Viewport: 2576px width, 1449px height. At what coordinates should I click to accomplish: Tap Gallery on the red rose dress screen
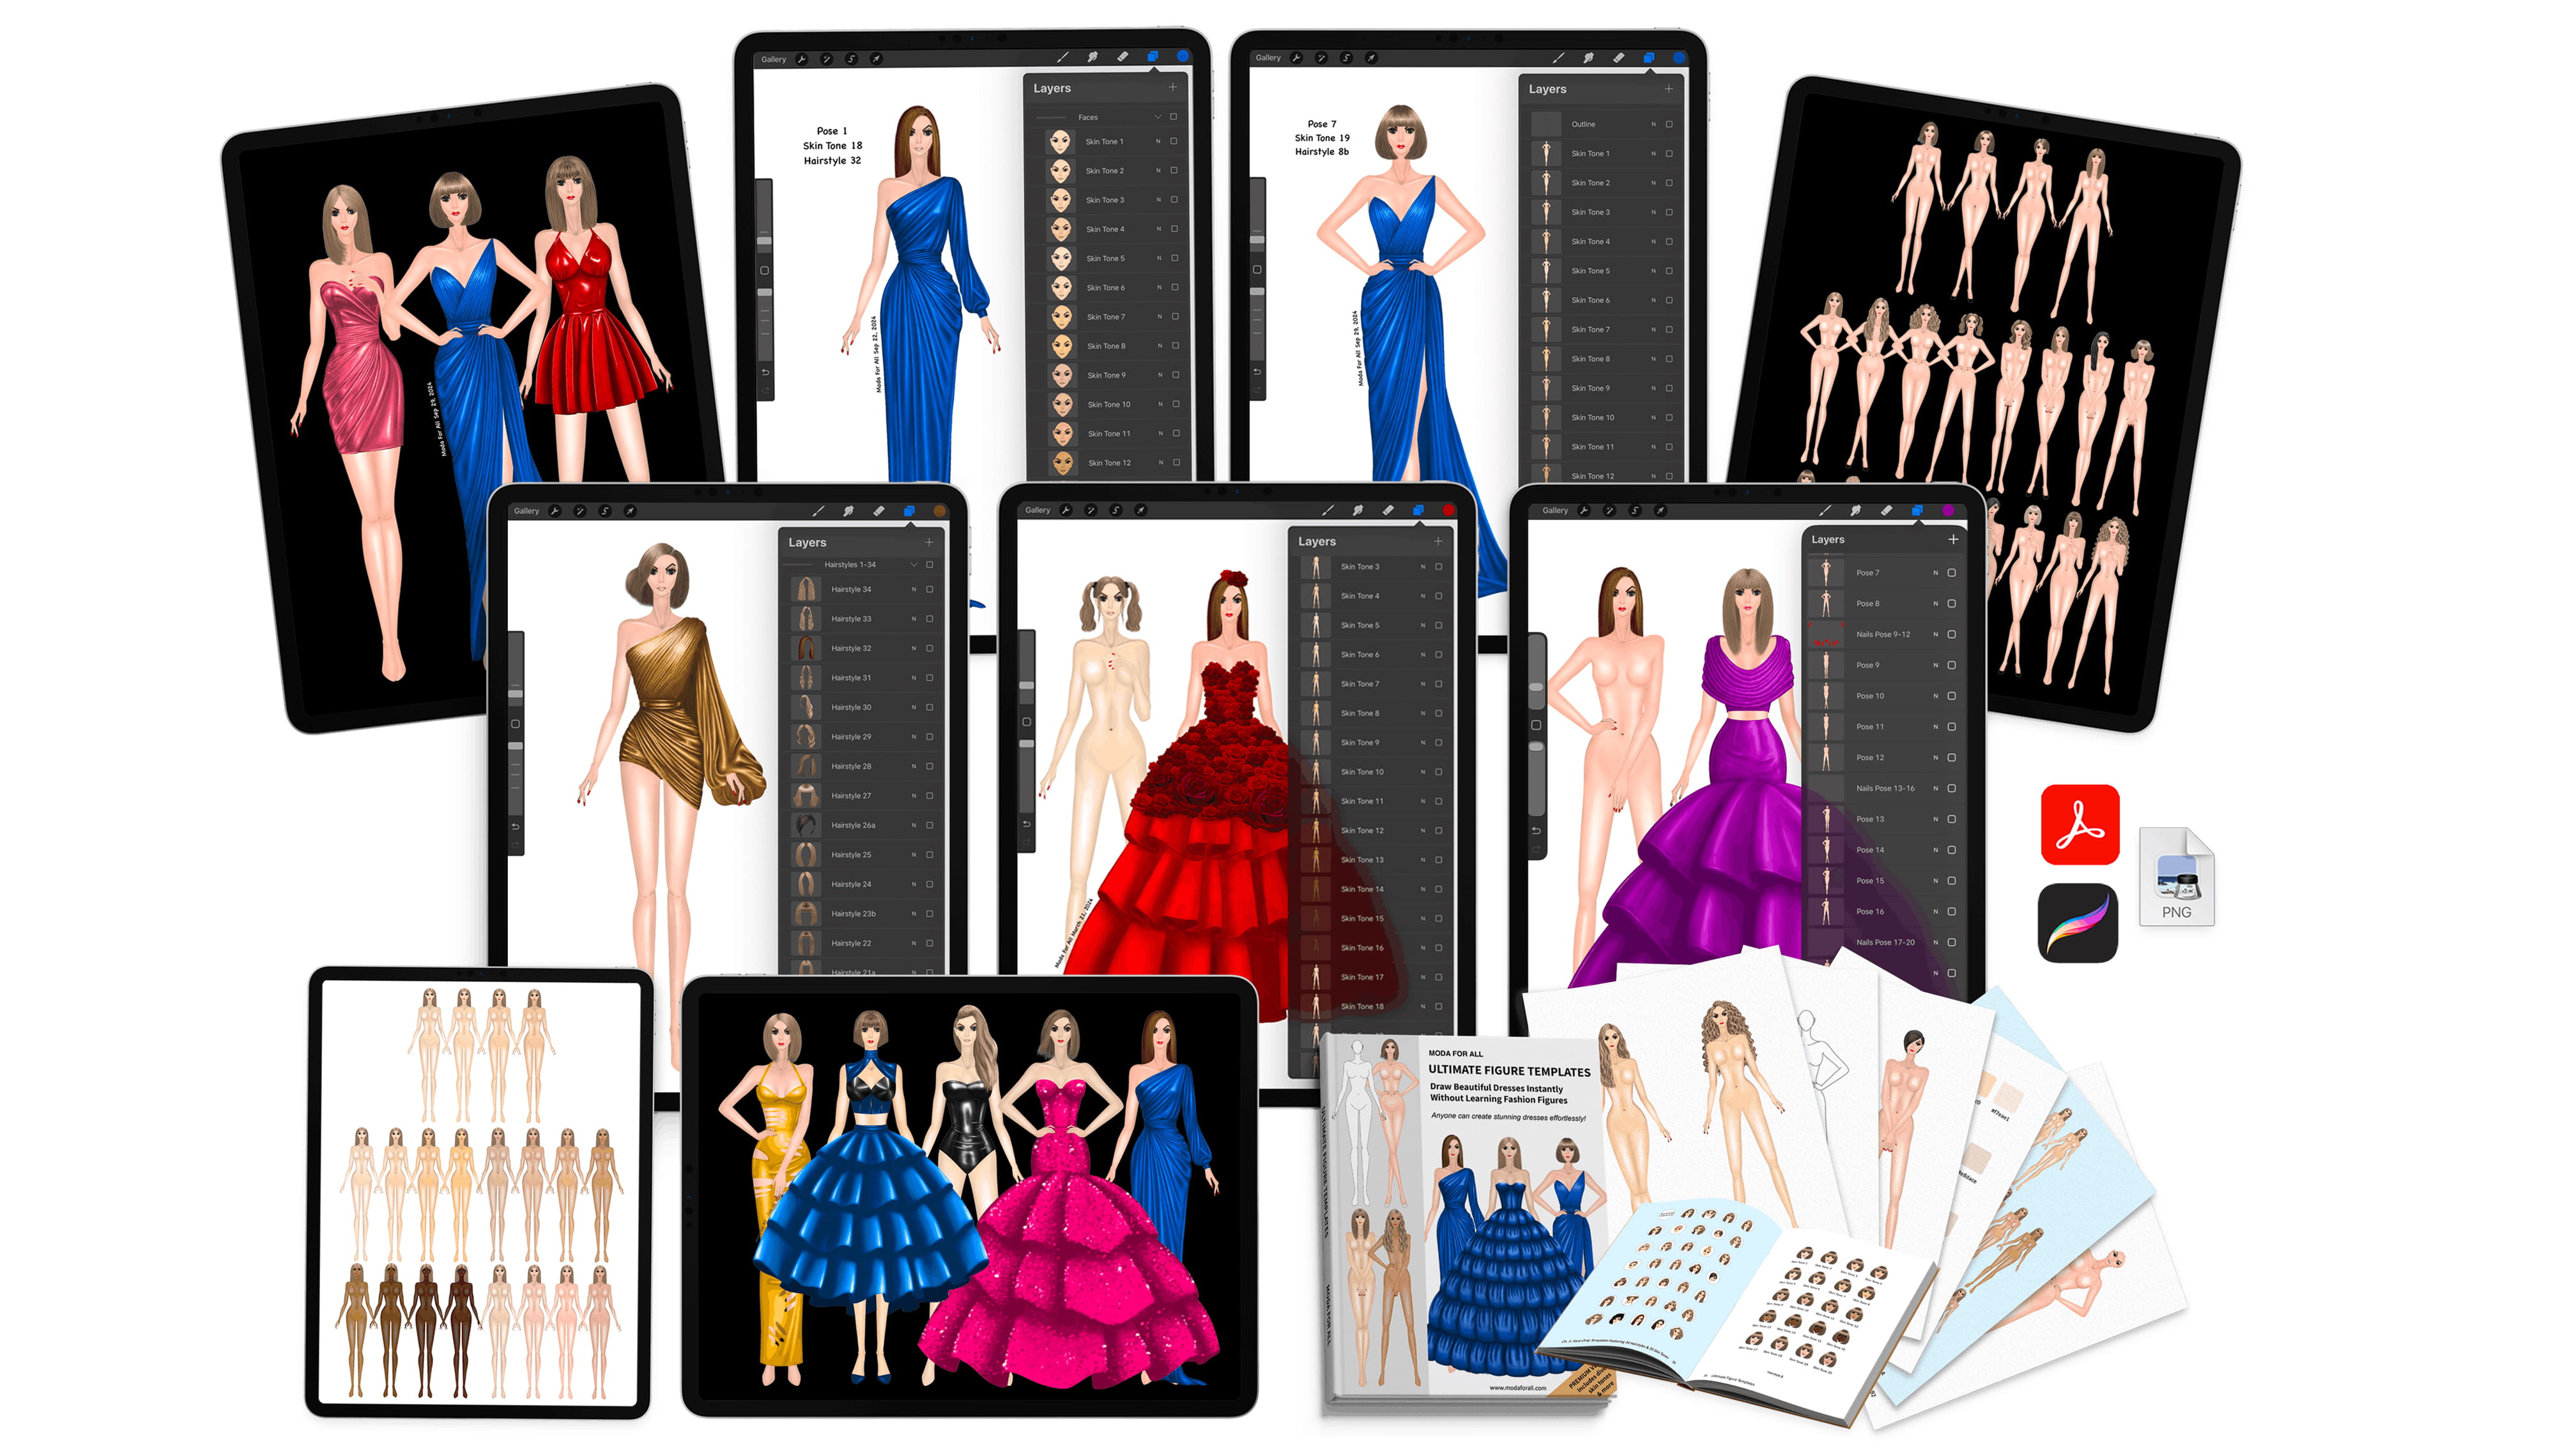[1037, 511]
